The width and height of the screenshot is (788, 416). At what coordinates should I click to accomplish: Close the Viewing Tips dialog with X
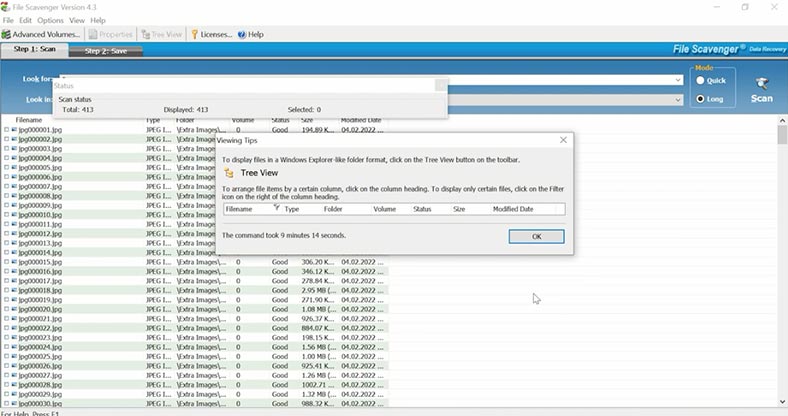coord(563,141)
